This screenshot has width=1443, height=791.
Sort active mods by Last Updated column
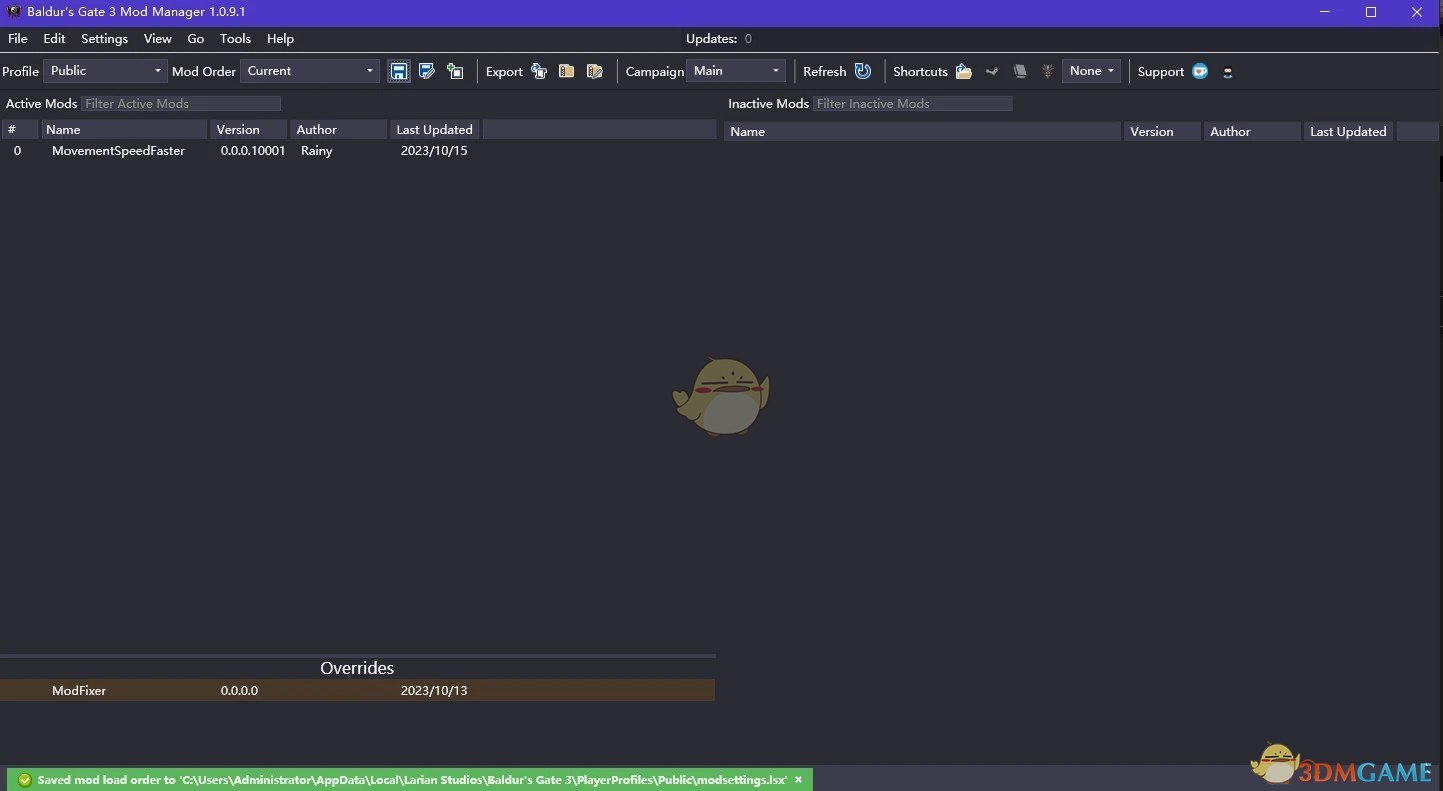(x=434, y=129)
